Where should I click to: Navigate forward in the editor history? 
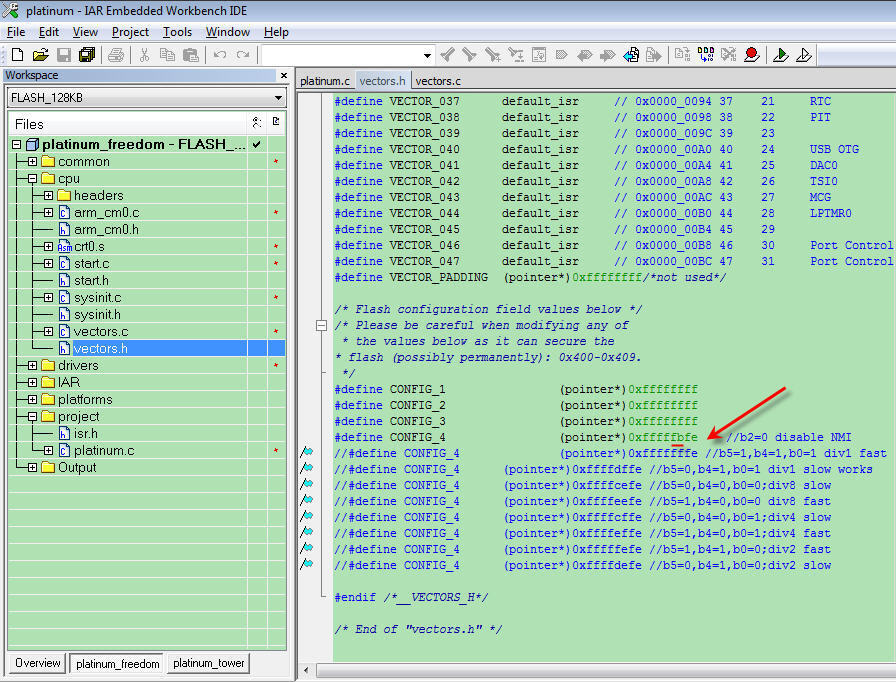(x=653, y=55)
